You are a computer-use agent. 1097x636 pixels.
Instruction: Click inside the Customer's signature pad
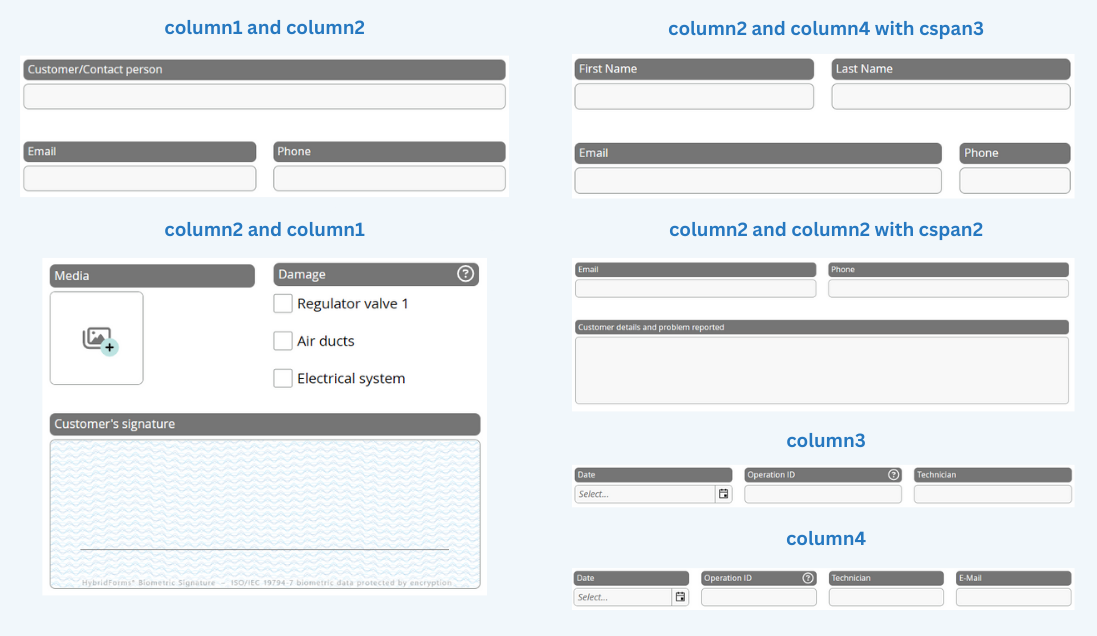pos(264,510)
